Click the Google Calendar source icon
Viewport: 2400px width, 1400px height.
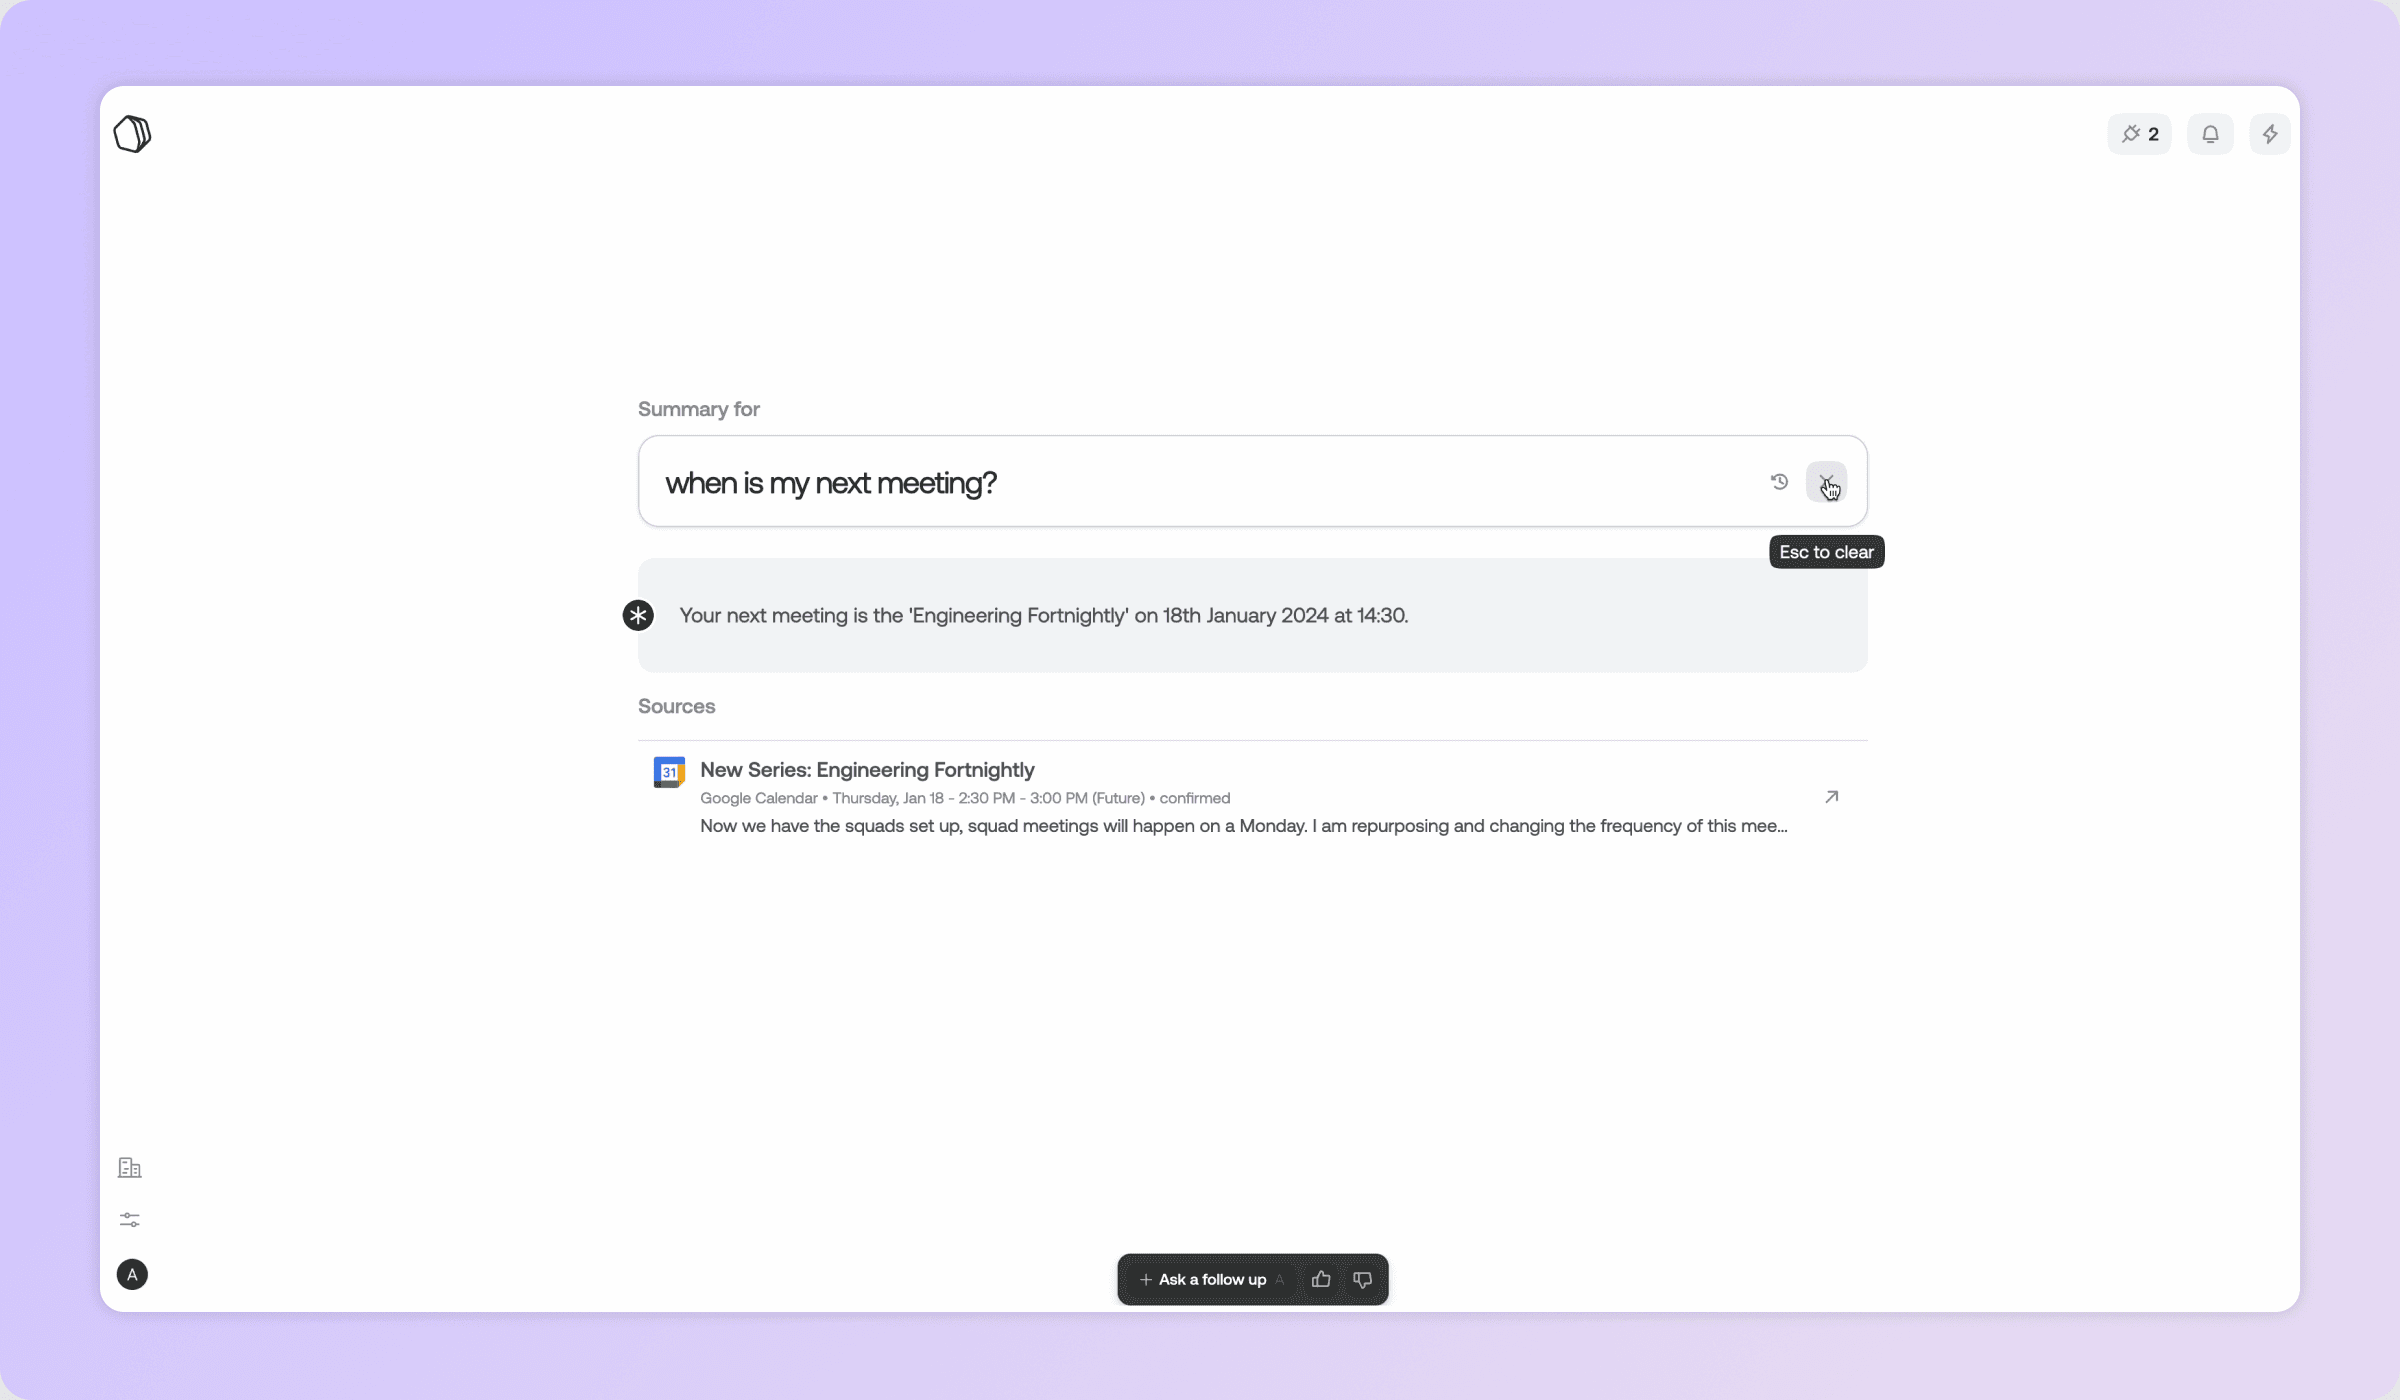coord(669,772)
